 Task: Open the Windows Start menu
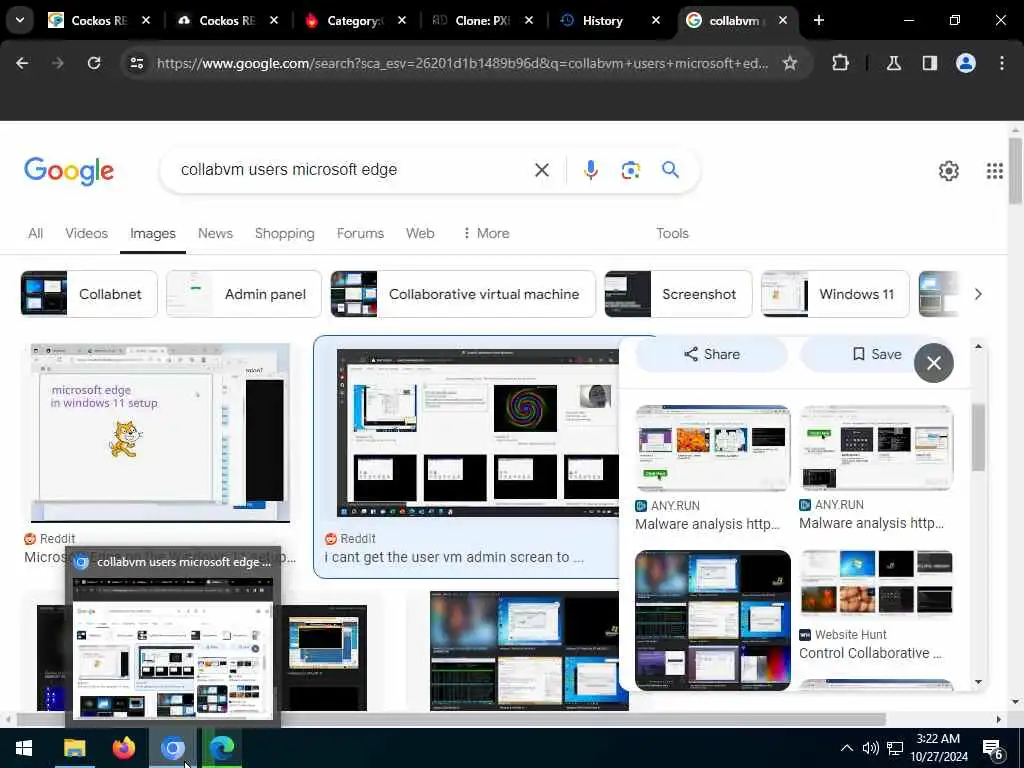coord(24,748)
